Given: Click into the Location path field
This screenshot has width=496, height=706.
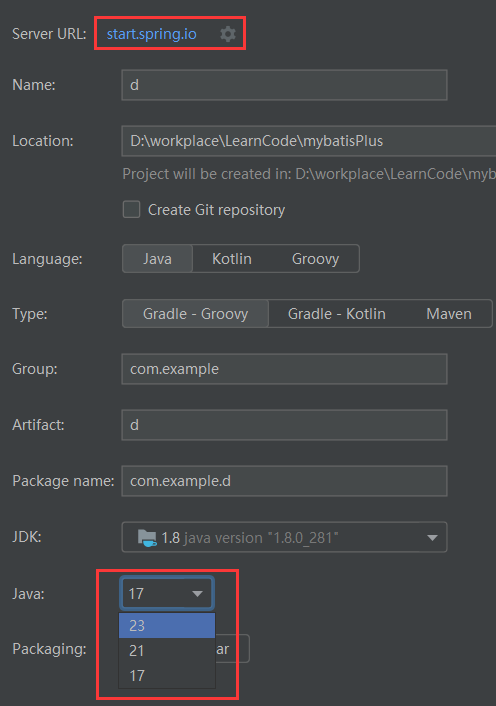Looking at the screenshot, I should [309, 141].
